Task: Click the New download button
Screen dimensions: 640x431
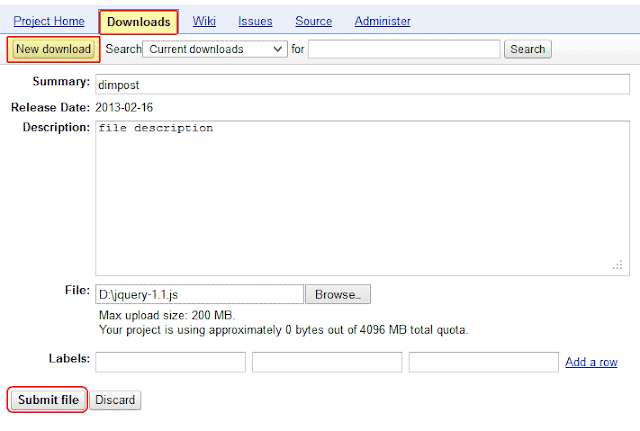Action: tap(53, 49)
